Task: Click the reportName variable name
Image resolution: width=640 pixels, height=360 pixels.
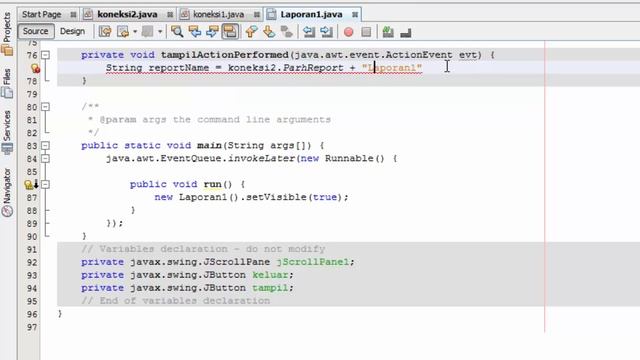Action: tap(179, 68)
